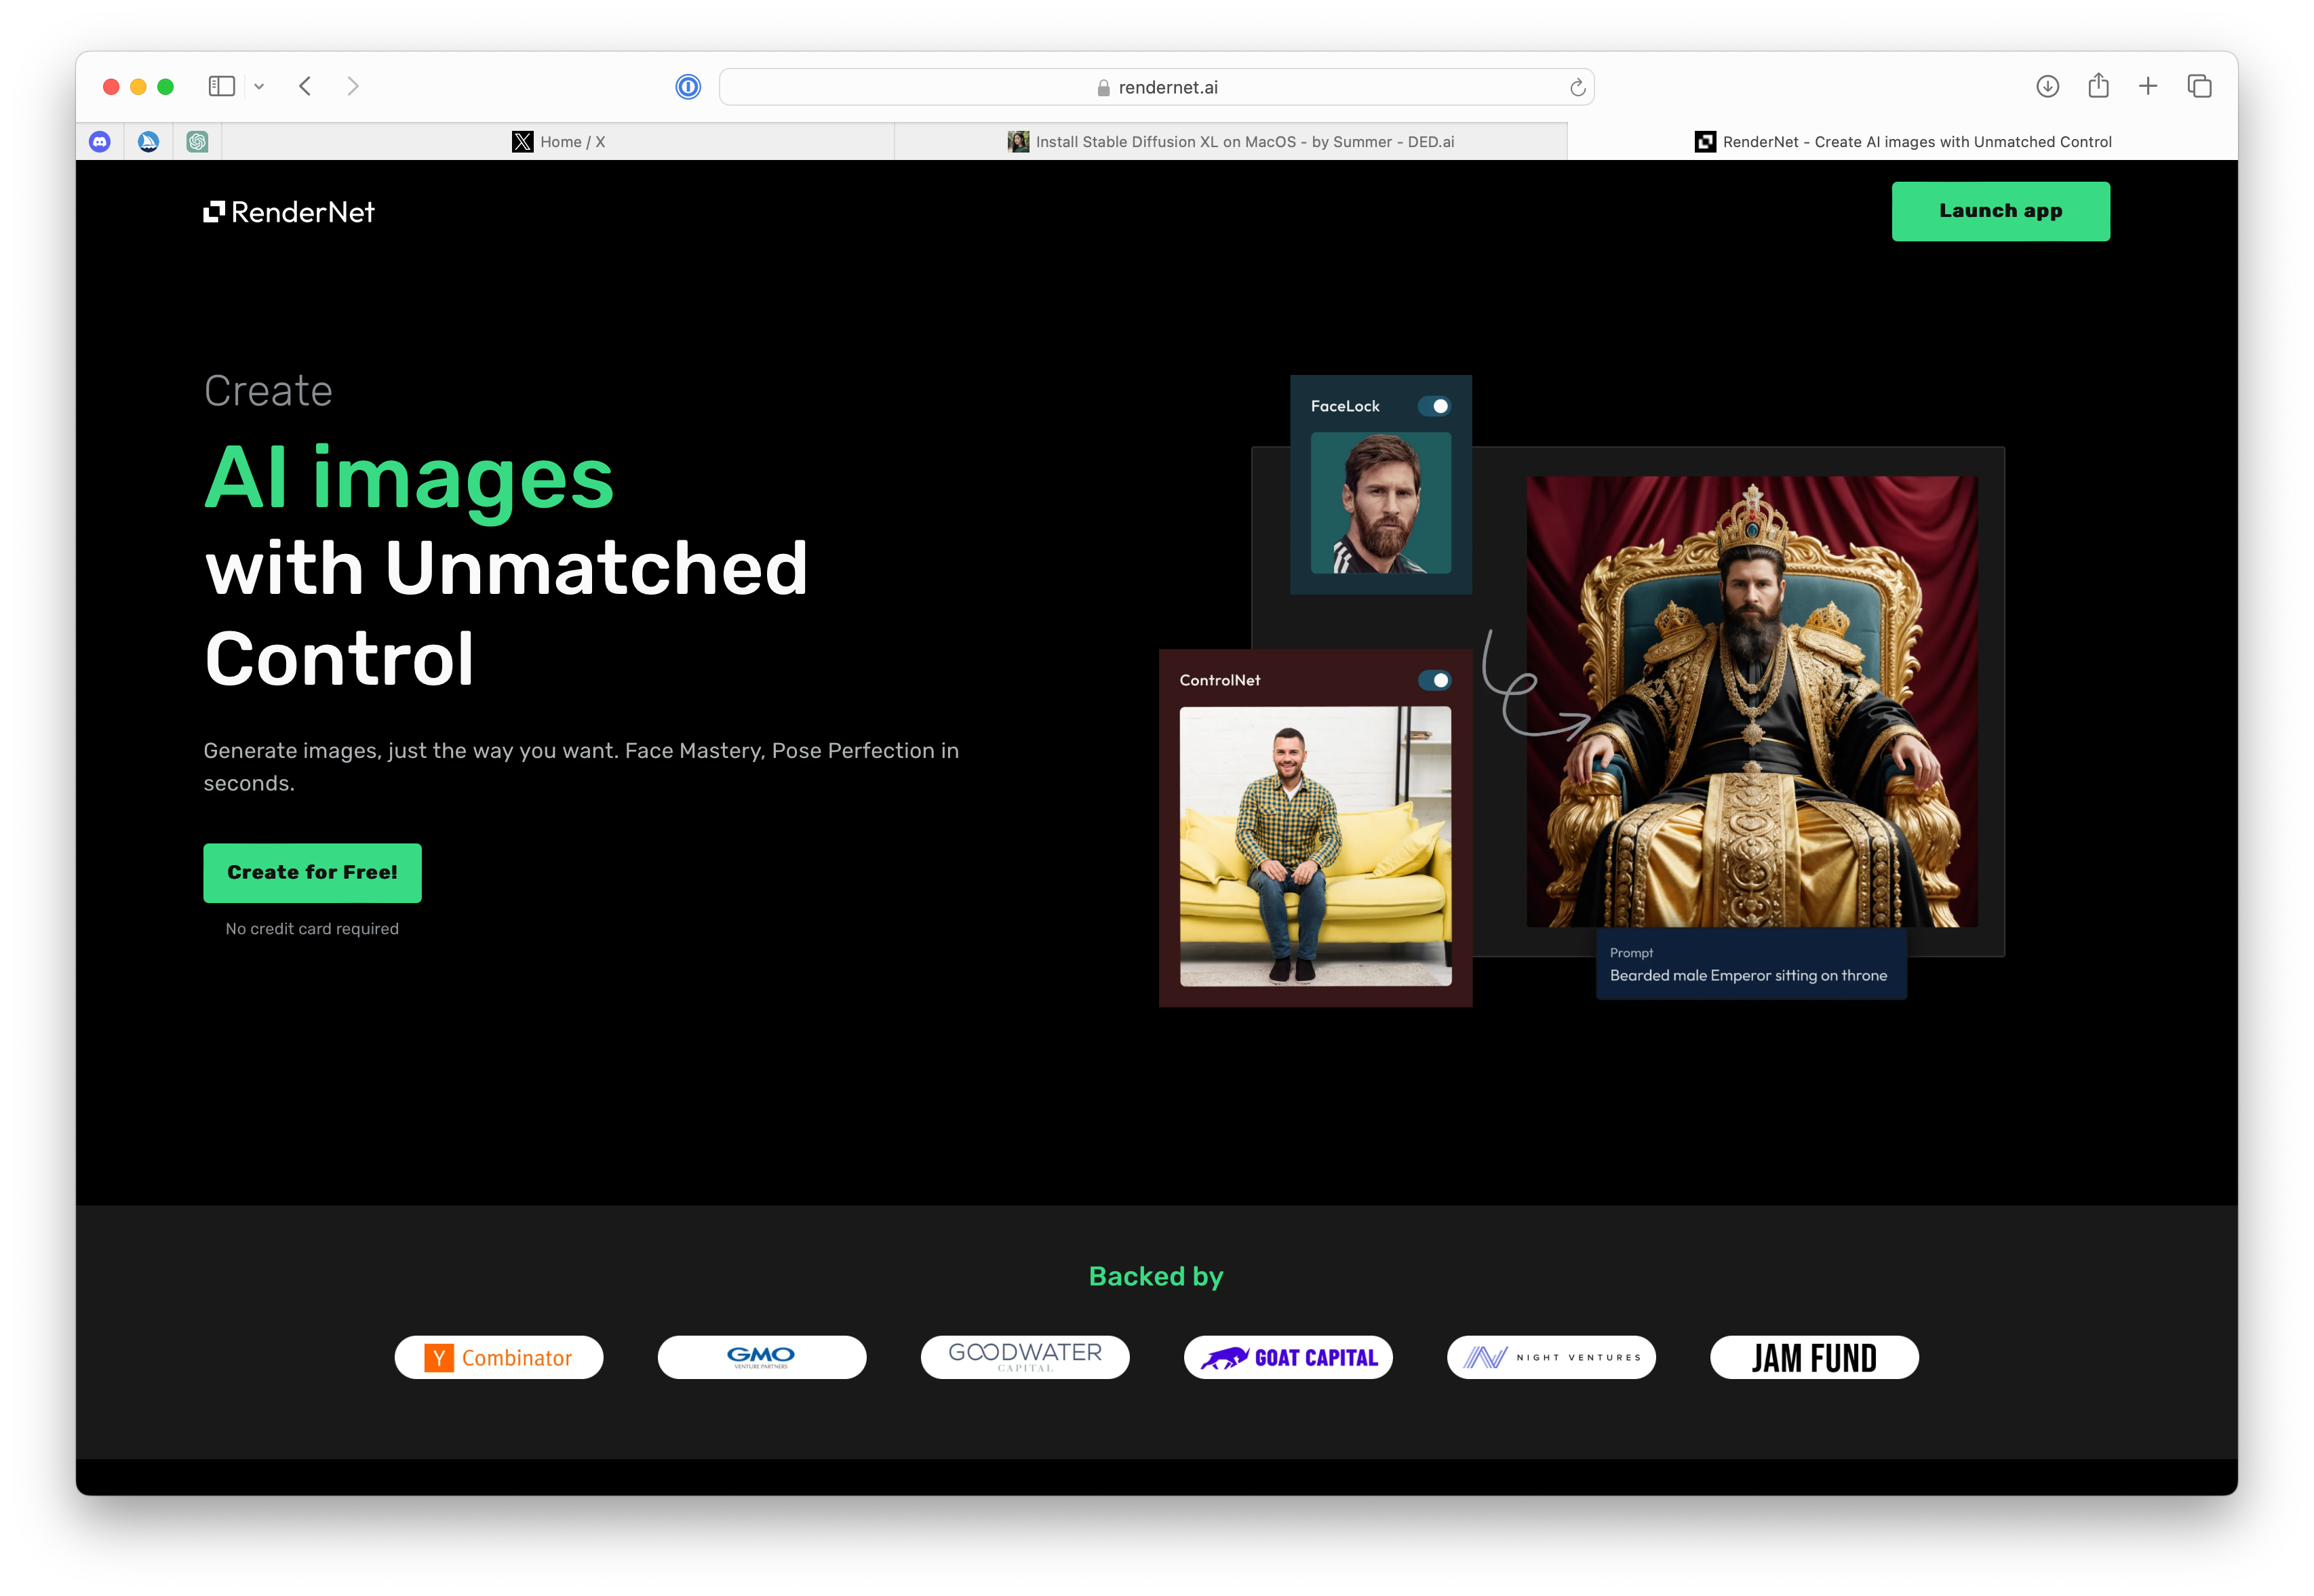The width and height of the screenshot is (2314, 1596).
Task: Click the 1Password extension icon
Action: coord(688,87)
